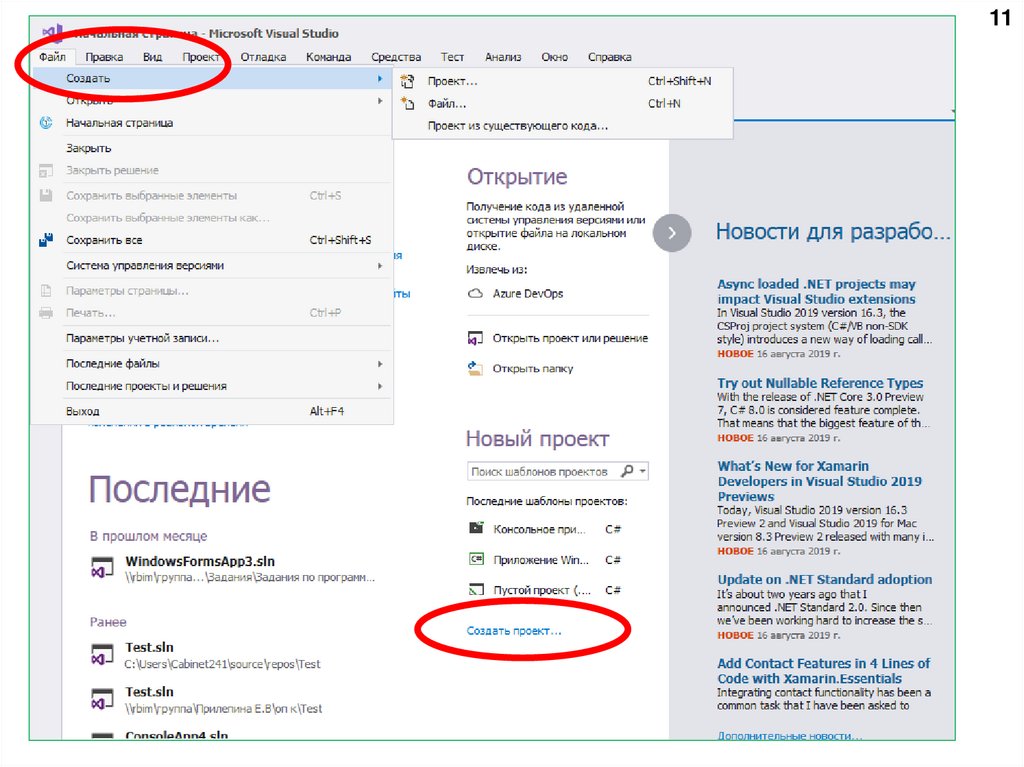Open the Файл menu
This screenshot has width=1024, height=767.
point(52,57)
